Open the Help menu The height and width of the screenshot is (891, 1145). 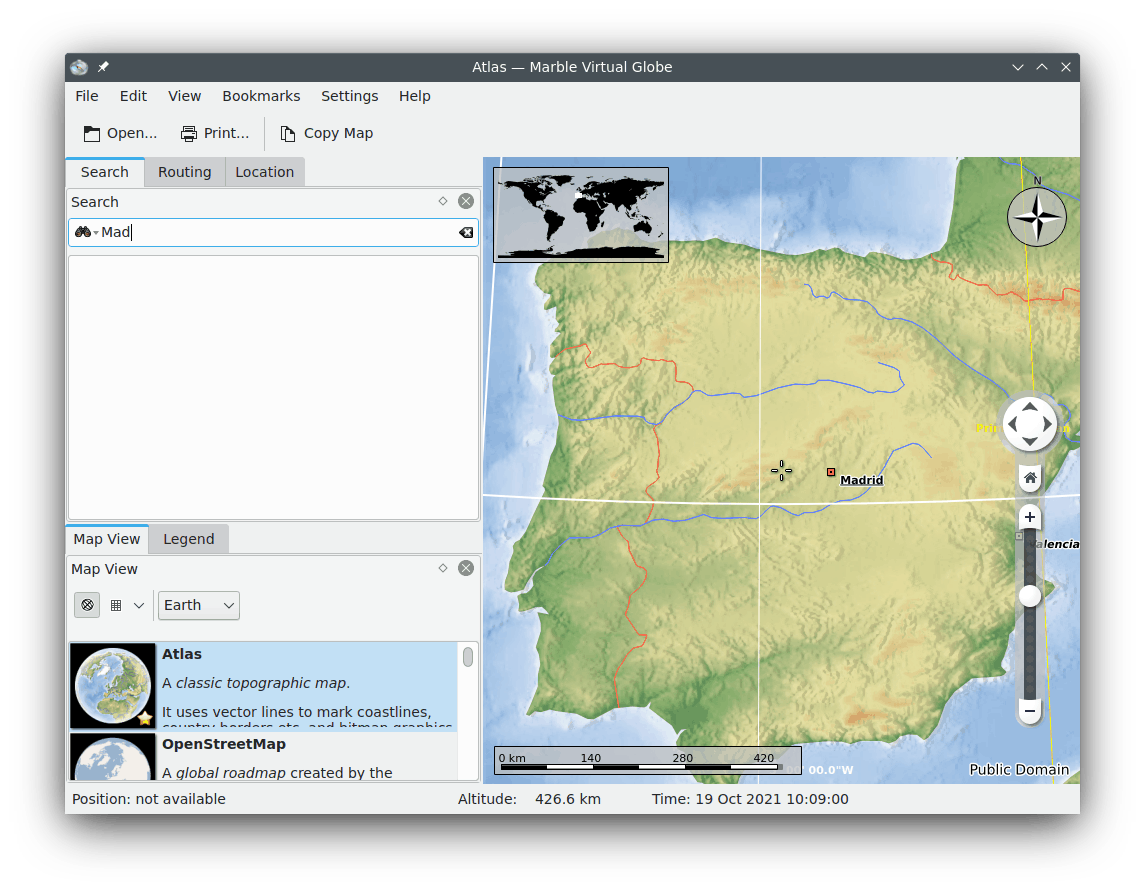[414, 96]
